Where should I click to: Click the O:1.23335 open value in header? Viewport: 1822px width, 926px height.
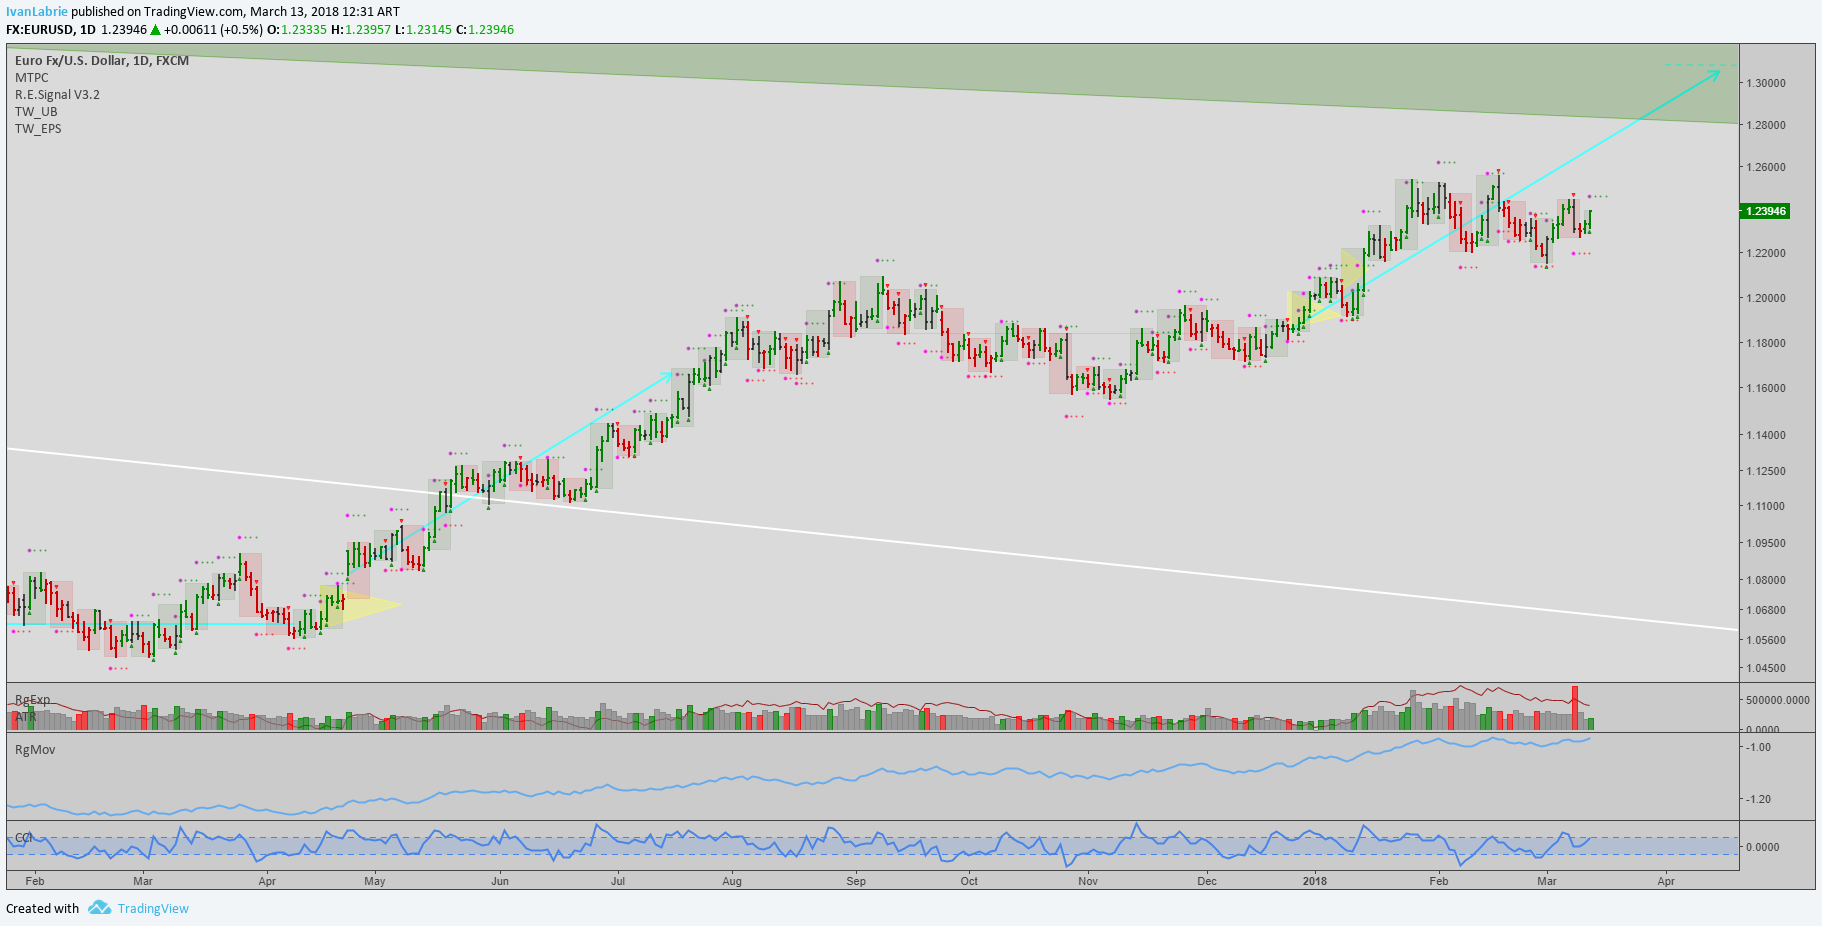point(296,29)
